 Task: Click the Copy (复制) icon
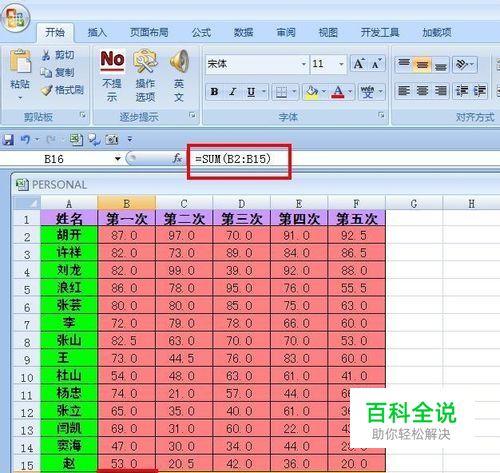click(x=46, y=72)
